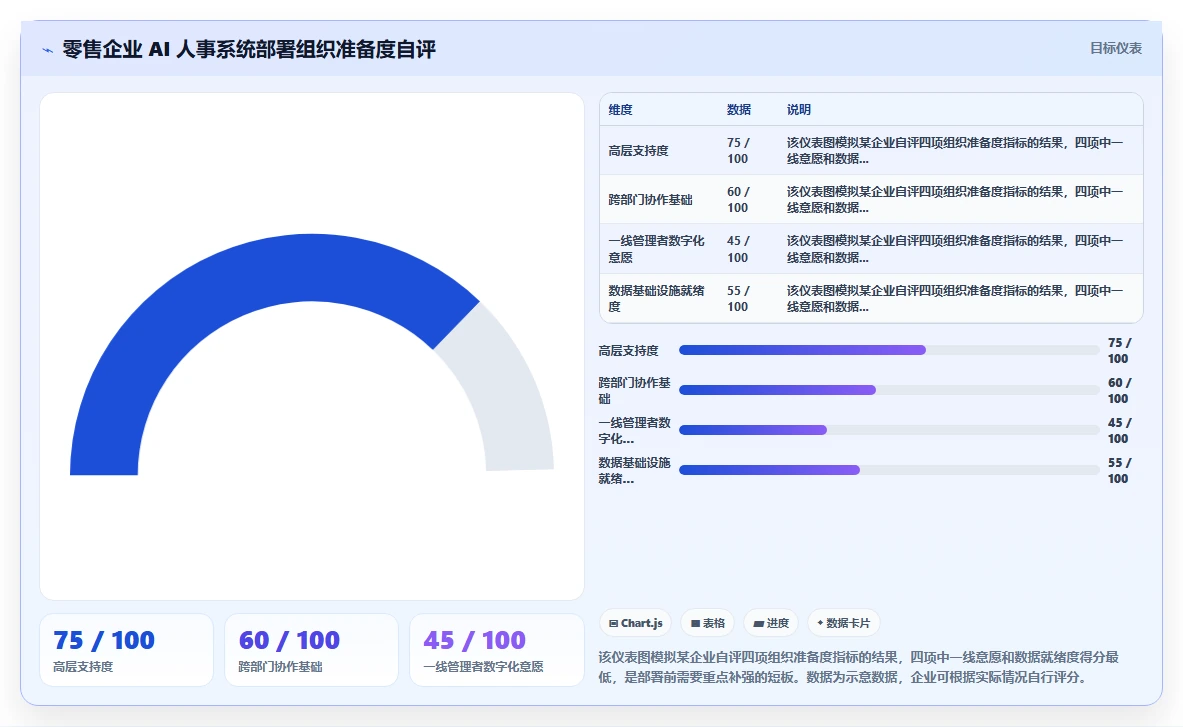Viewport: 1183px width, 727px height.
Task: Select the 数据卡片 tag chip
Action: click(x=843, y=623)
